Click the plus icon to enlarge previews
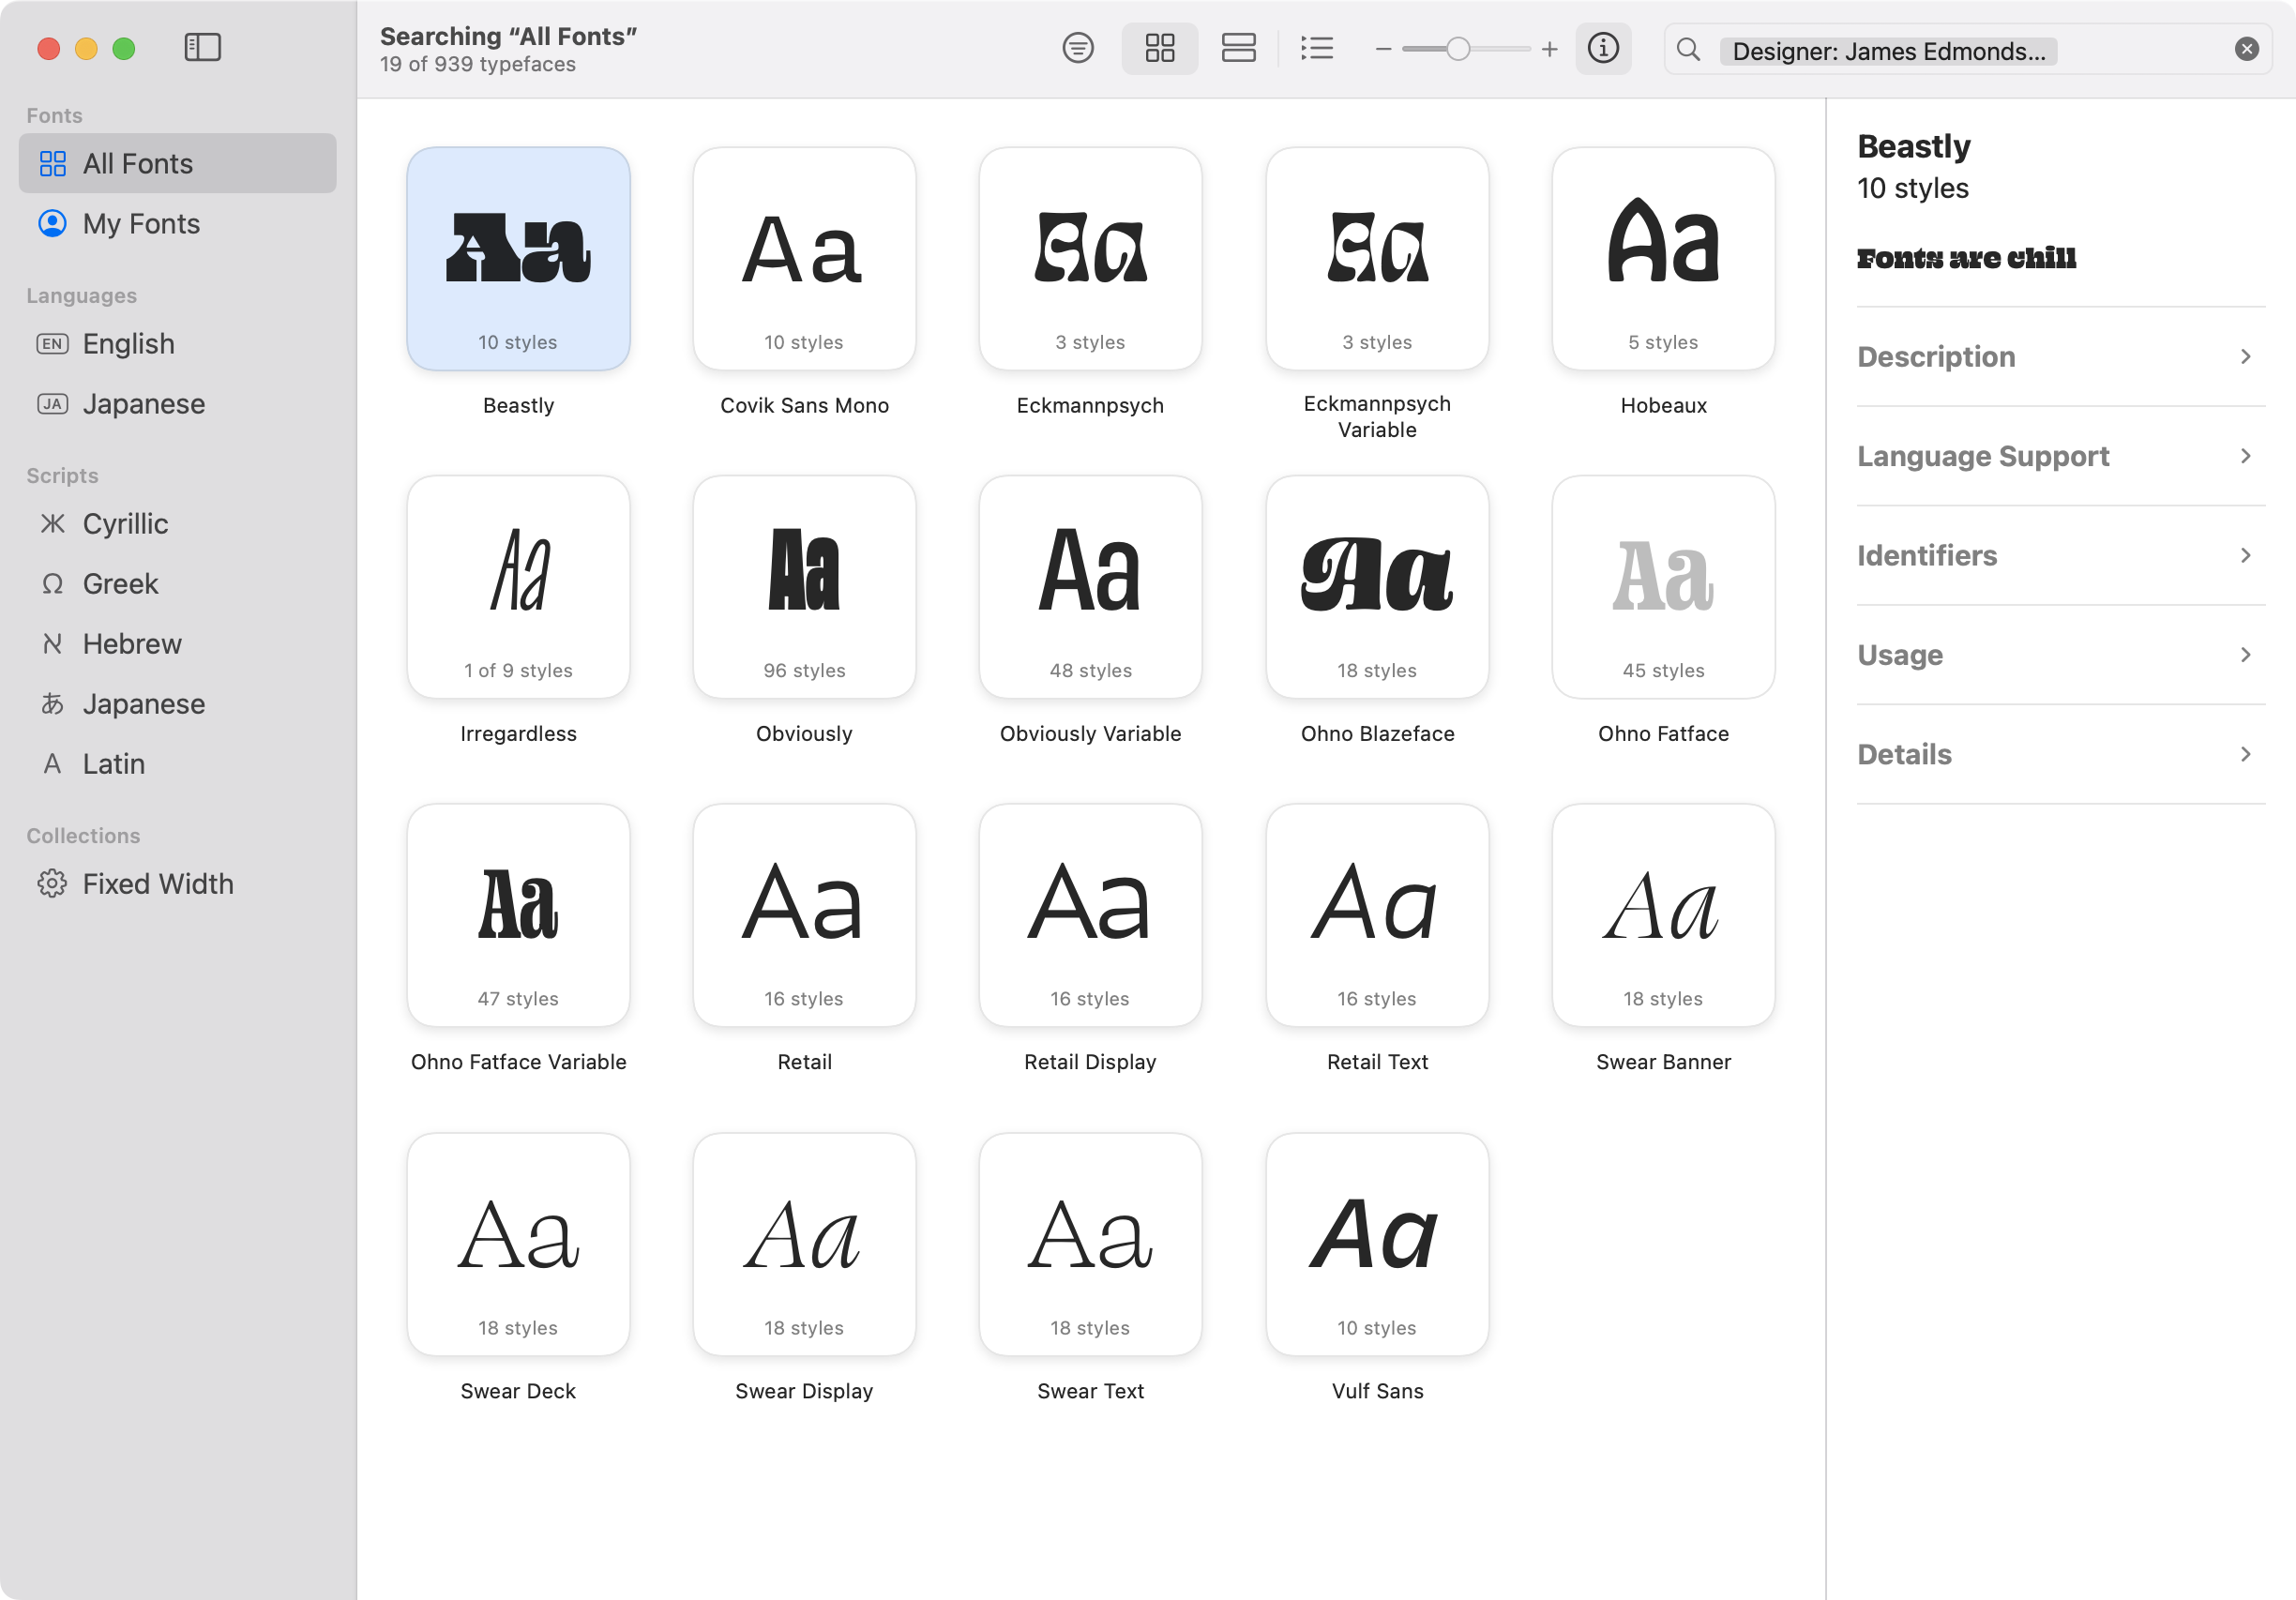This screenshot has width=2296, height=1600. (x=1549, y=49)
